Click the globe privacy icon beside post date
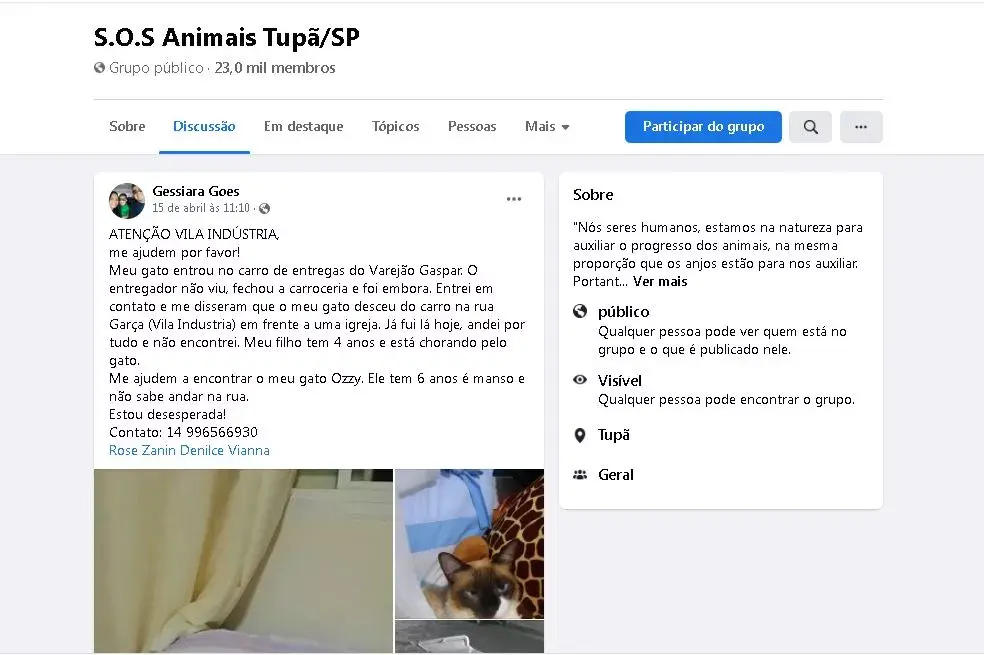Screen dimensions: 984x655 click(x=265, y=208)
